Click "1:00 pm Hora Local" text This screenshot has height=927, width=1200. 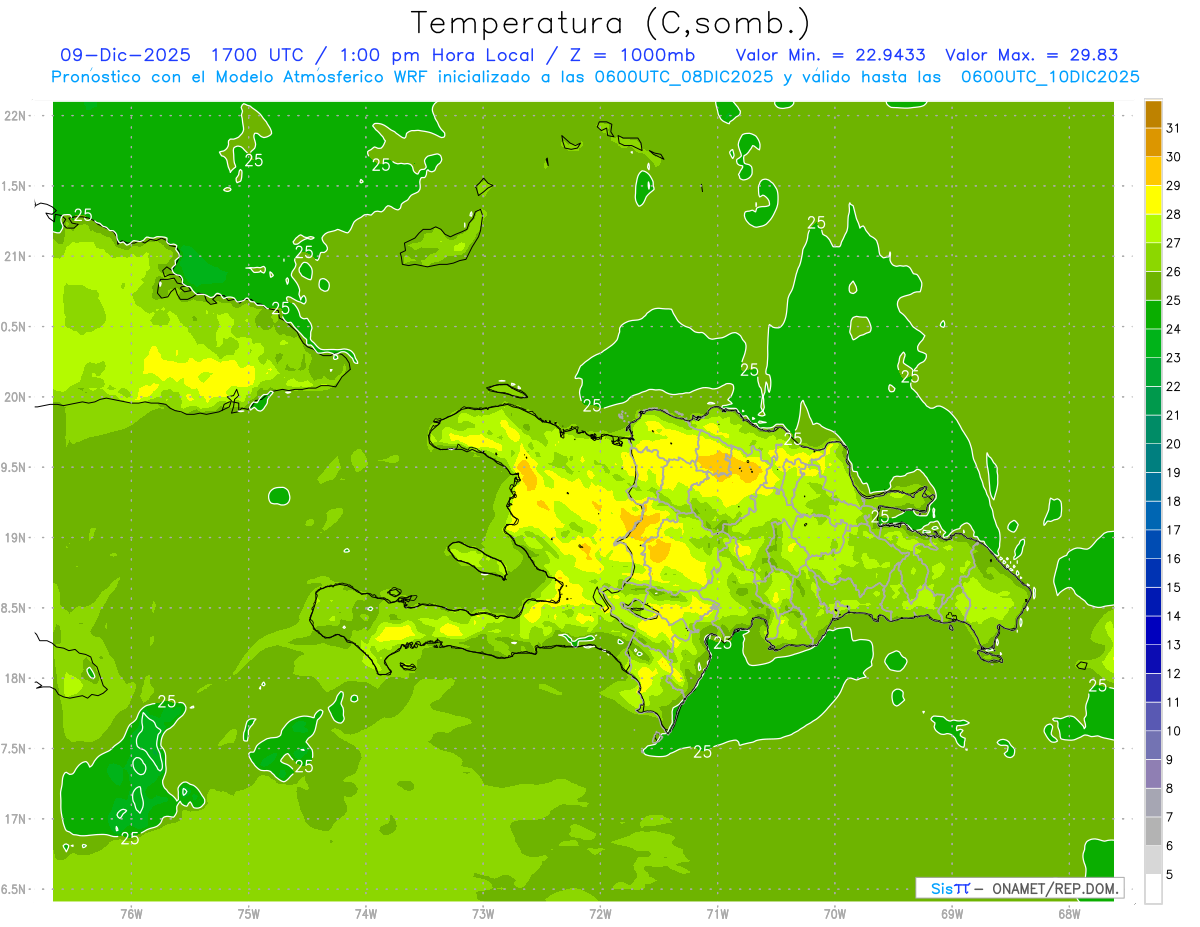(x=436, y=55)
